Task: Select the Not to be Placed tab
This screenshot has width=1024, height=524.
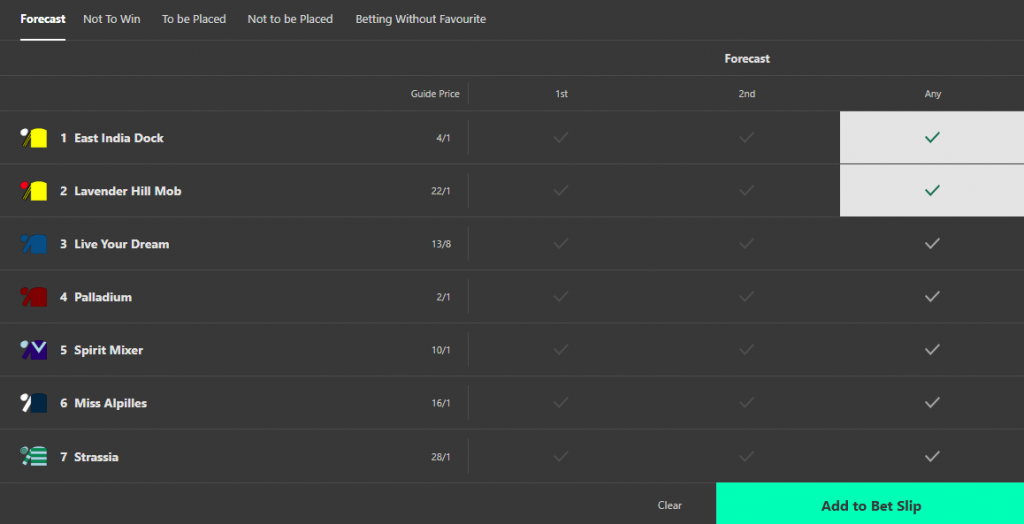Action: pos(290,19)
